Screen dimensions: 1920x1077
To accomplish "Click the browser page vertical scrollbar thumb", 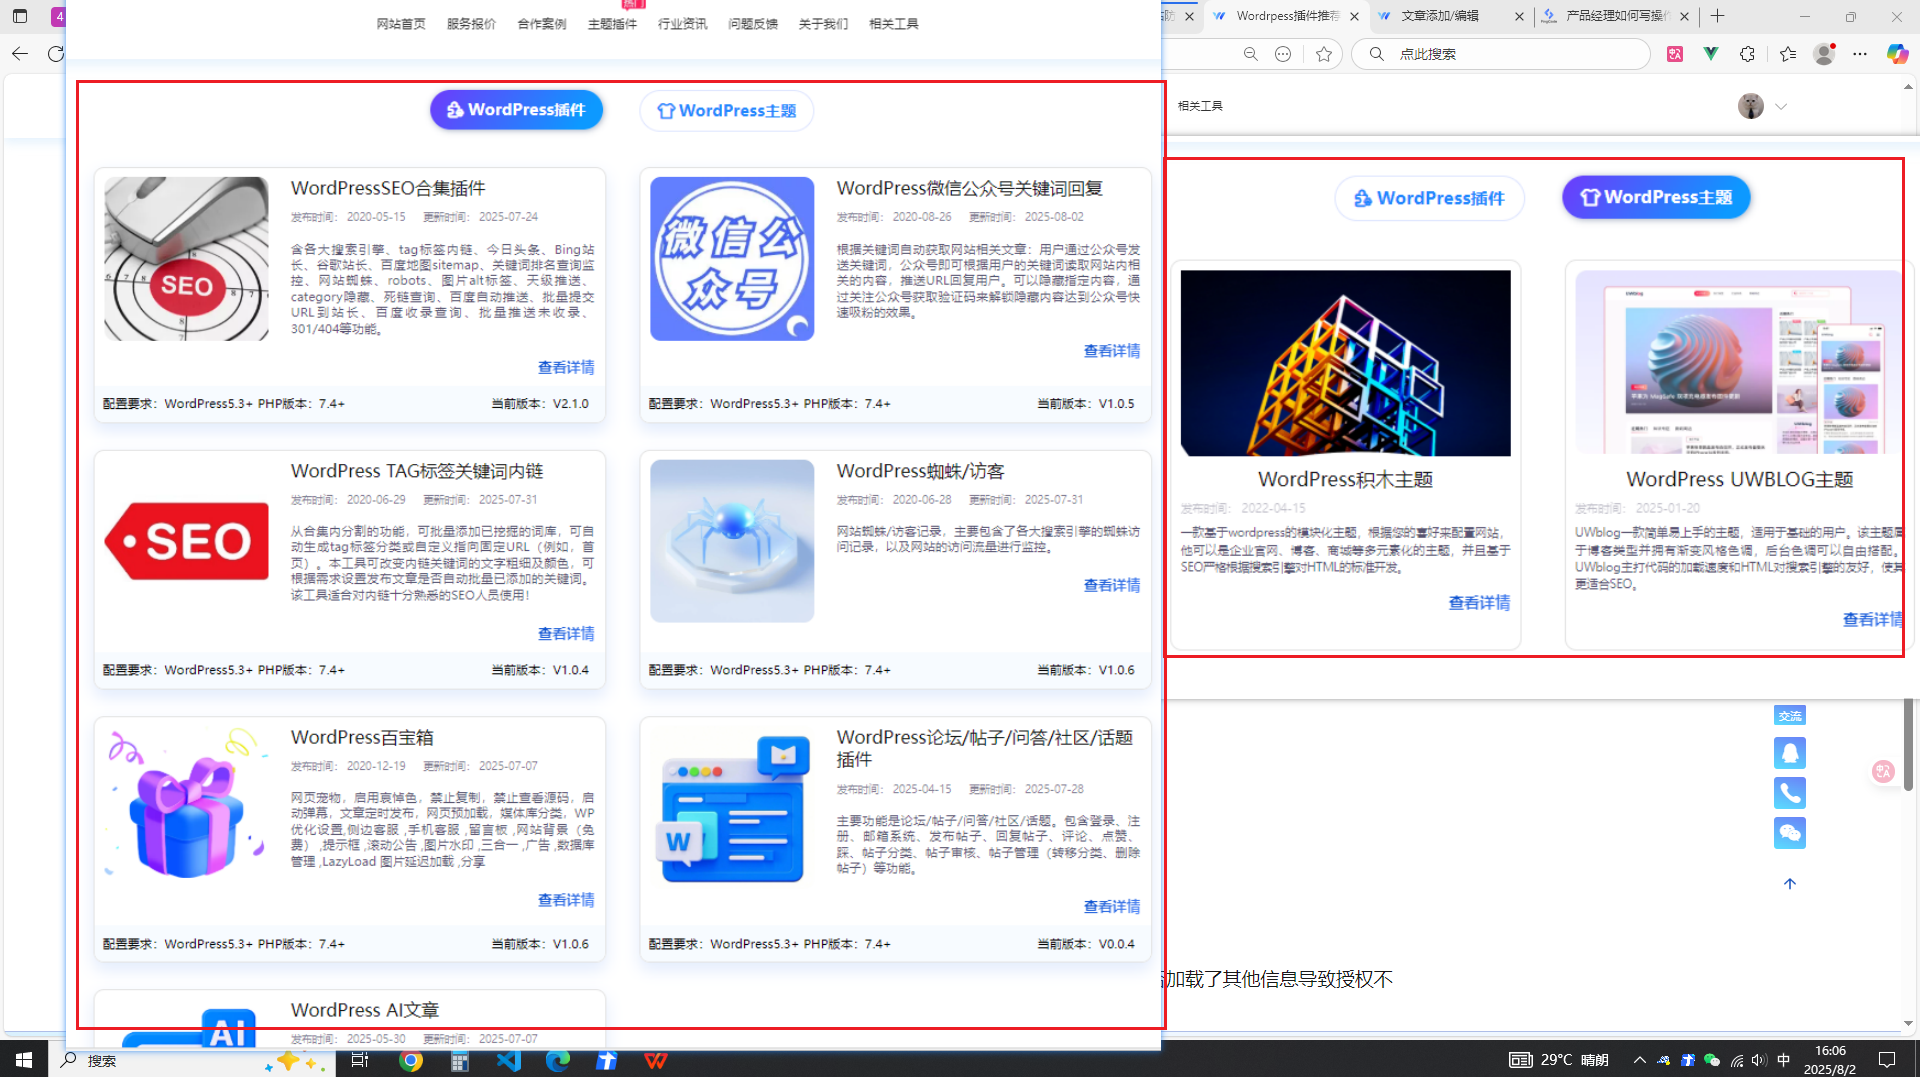I will (x=1908, y=745).
